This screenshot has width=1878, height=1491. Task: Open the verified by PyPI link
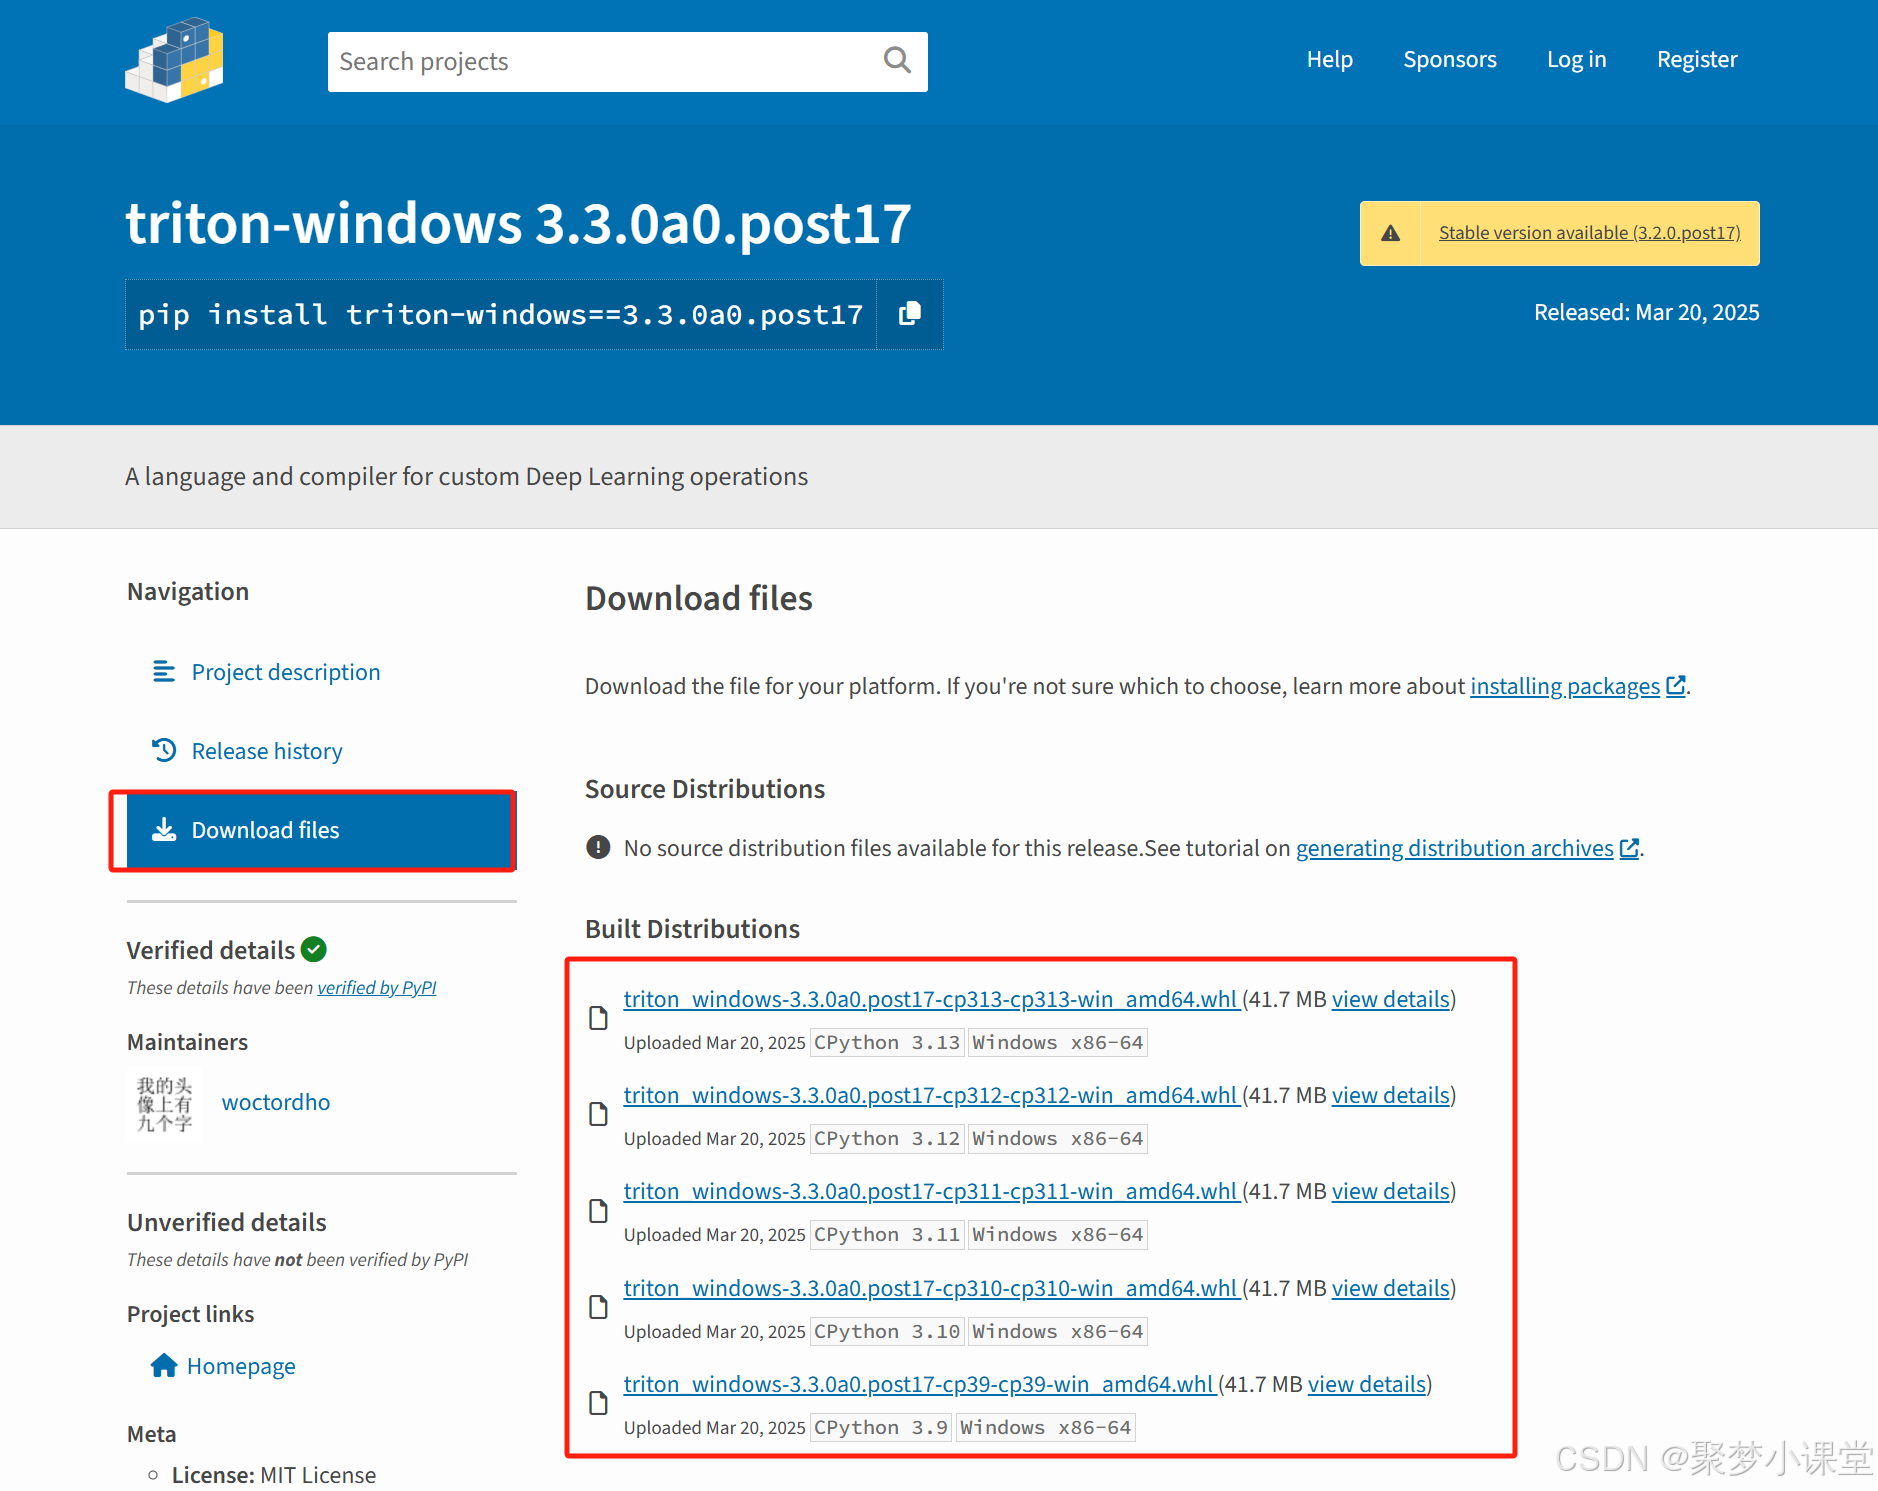(x=377, y=987)
